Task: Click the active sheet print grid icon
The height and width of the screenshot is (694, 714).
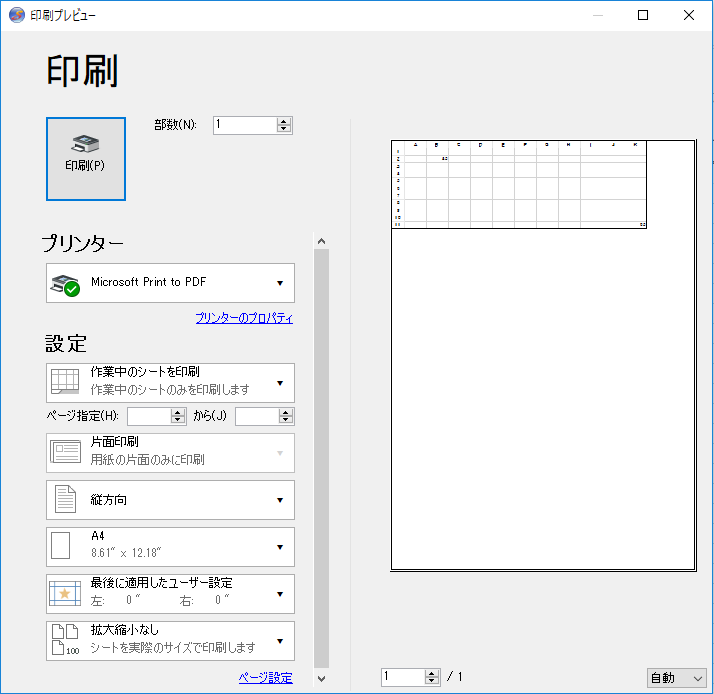Action: [x=65, y=382]
